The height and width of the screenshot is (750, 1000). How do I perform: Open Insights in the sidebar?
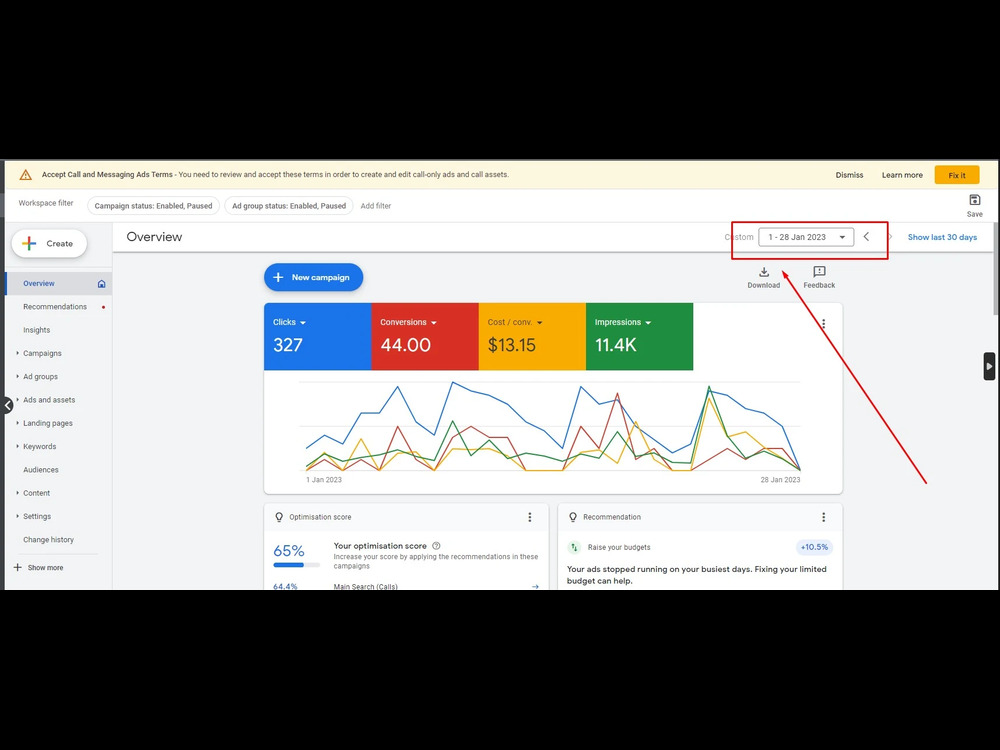click(36, 330)
